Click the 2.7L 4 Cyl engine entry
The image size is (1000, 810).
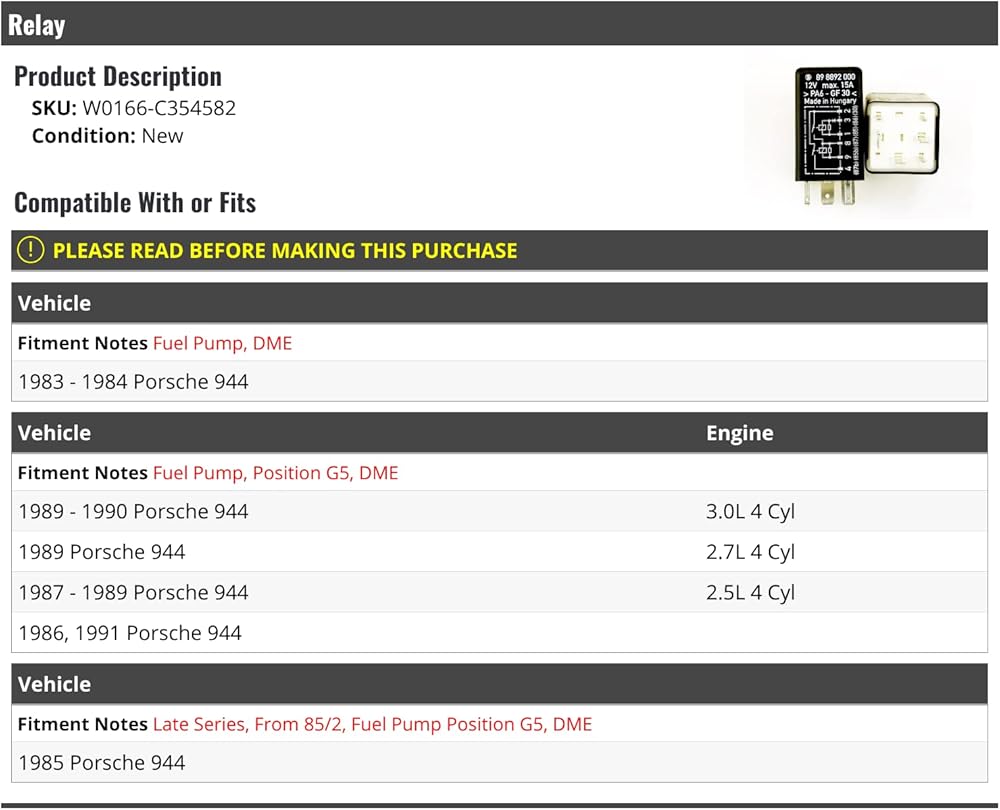pos(750,552)
